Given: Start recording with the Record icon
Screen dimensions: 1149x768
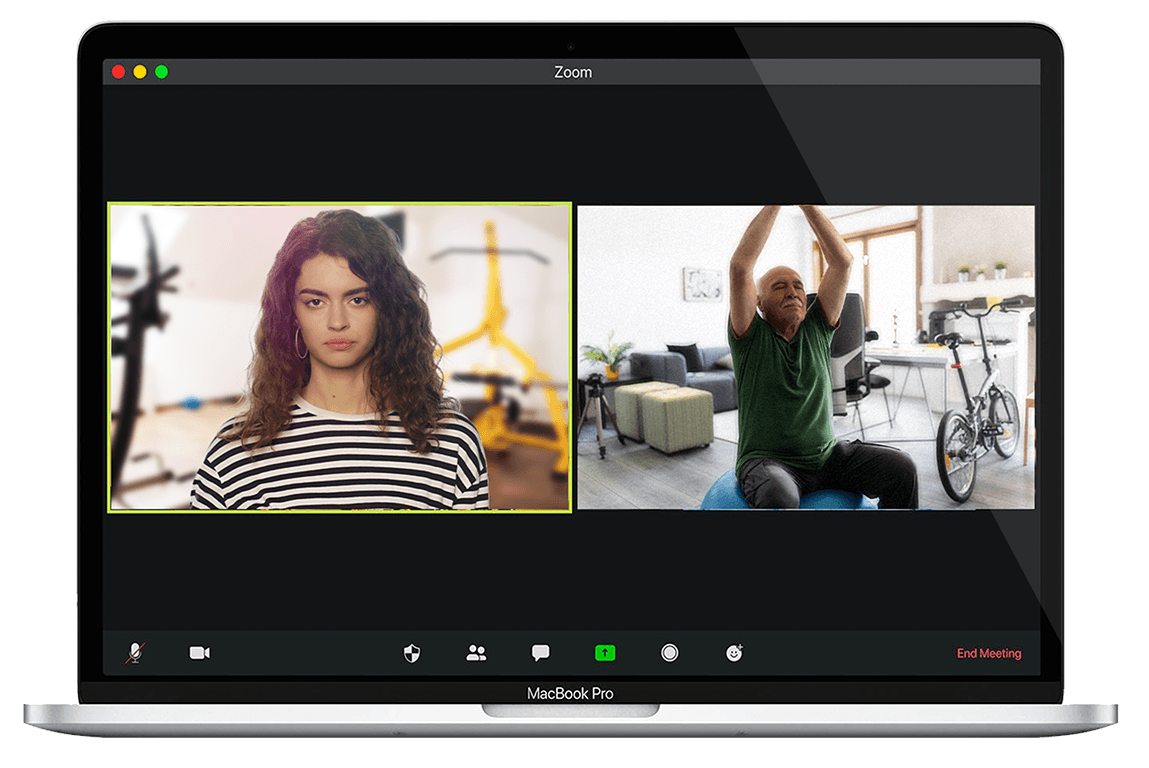Looking at the screenshot, I should click(x=669, y=652).
